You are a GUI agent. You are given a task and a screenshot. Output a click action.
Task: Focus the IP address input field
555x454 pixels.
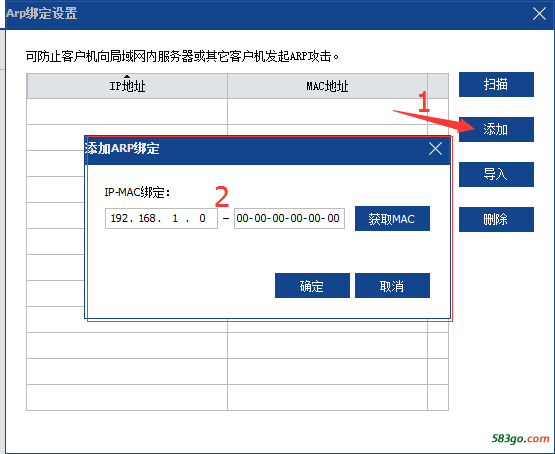pos(161,218)
